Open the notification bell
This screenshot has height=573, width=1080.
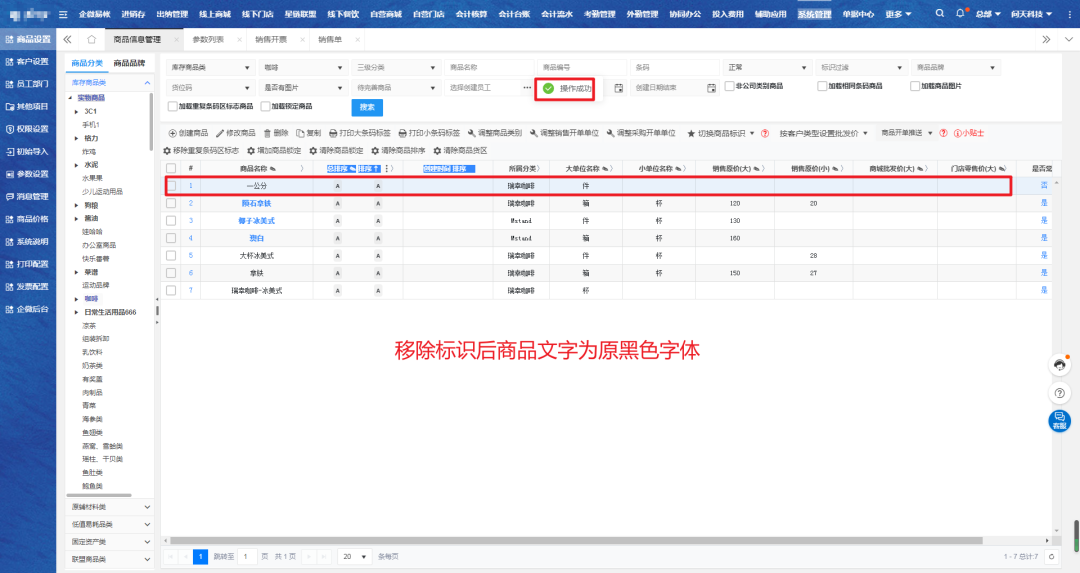[x=960, y=14]
